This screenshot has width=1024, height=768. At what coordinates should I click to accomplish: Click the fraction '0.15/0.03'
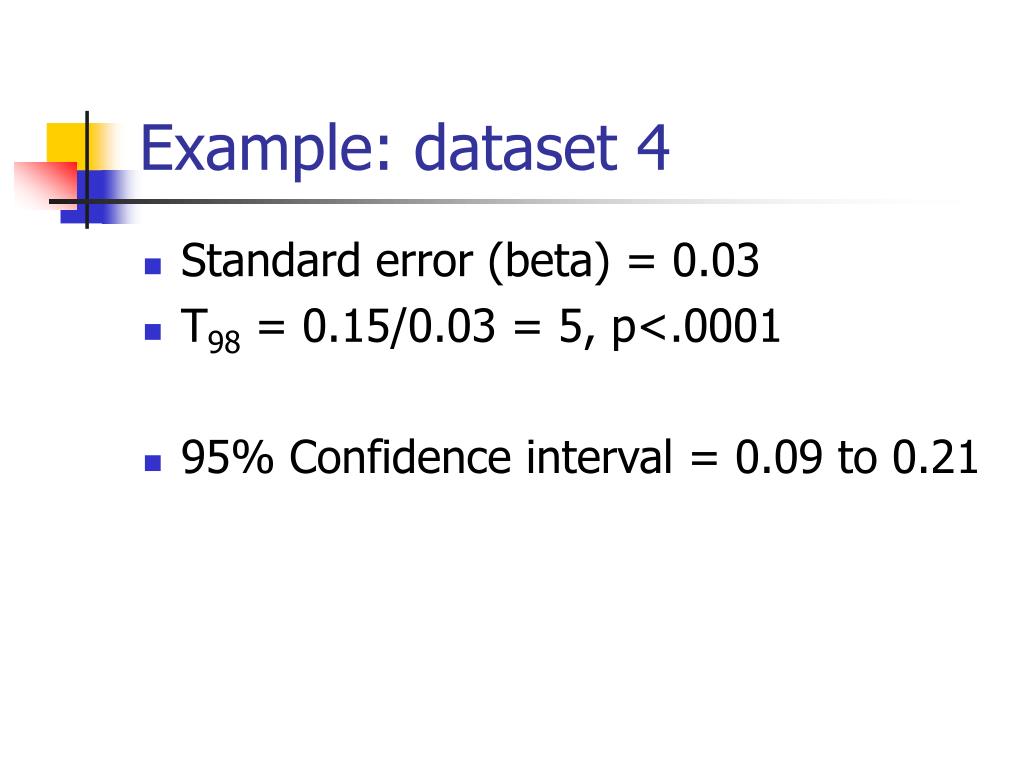tap(398, 327)
